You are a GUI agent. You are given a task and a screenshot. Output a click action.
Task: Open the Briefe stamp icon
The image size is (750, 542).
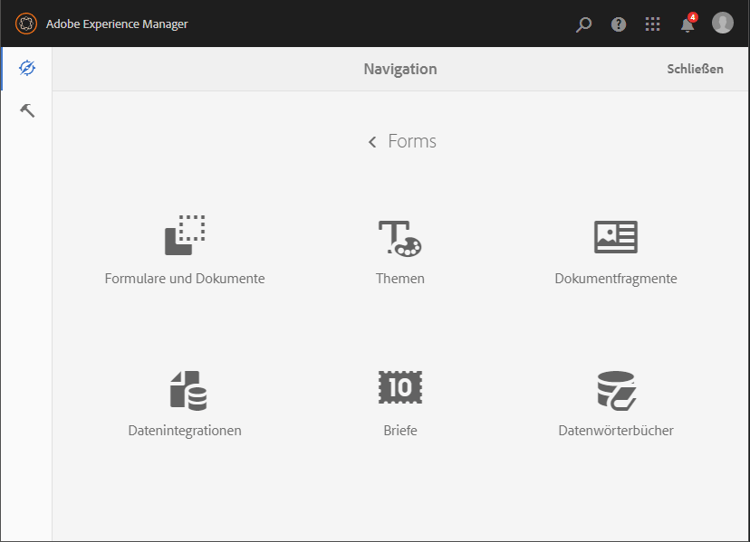pyautogui.click(x=400, y=387)
